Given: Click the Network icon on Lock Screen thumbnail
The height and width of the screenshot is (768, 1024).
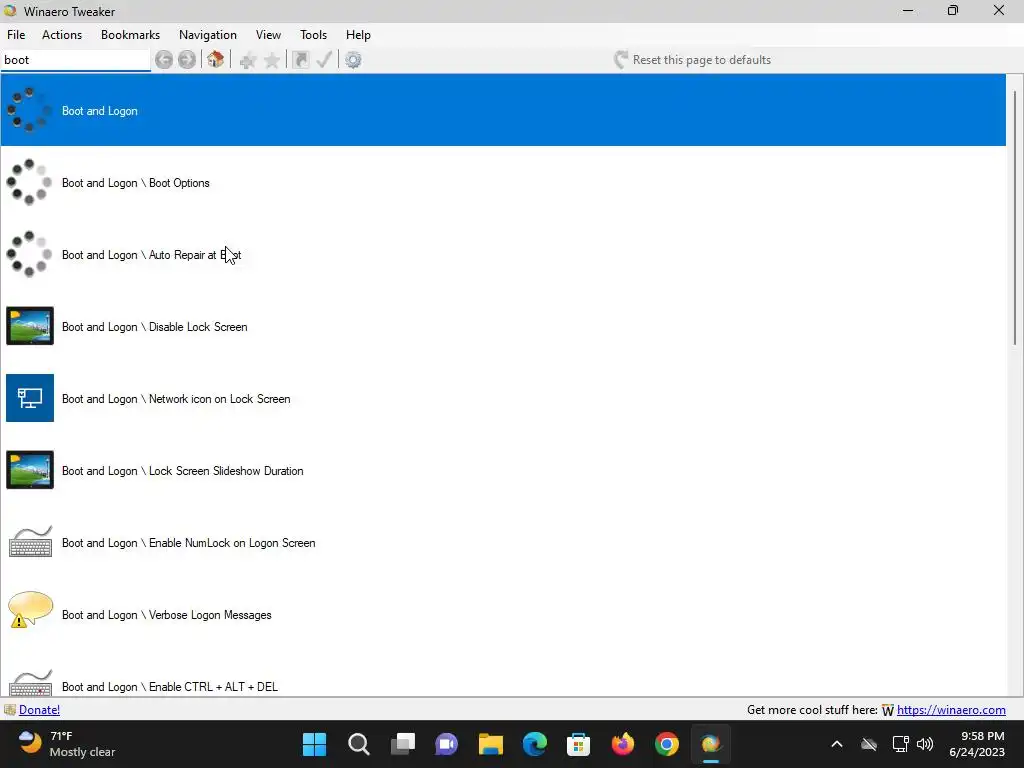Looking at the screenshot, I should tap(30, 398).
